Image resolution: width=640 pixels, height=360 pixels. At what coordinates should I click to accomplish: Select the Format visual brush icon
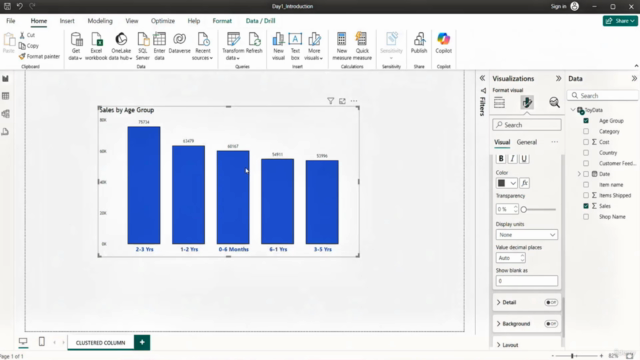(x=527, y=102)
